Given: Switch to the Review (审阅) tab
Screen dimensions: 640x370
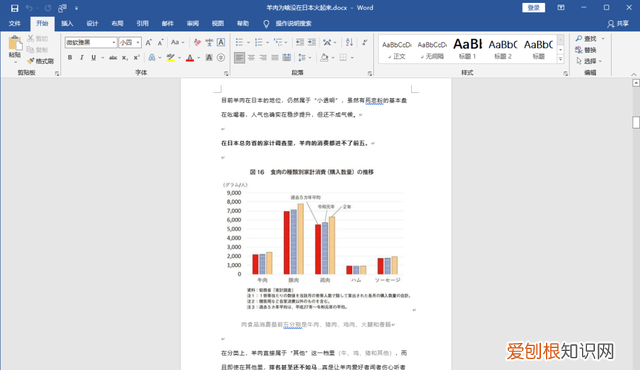Looking at the screenshot, I should click(x=193, y=24).
